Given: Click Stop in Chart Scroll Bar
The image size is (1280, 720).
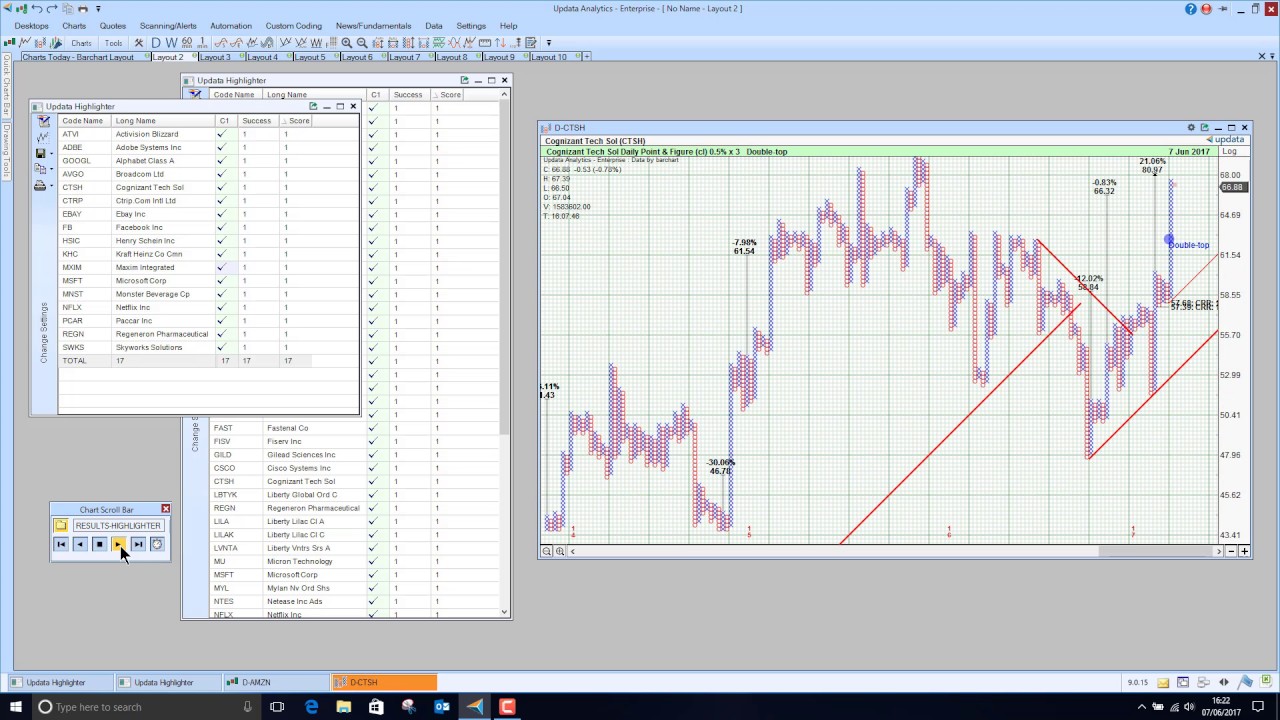Looking at the screenshot, I should 99,544.
